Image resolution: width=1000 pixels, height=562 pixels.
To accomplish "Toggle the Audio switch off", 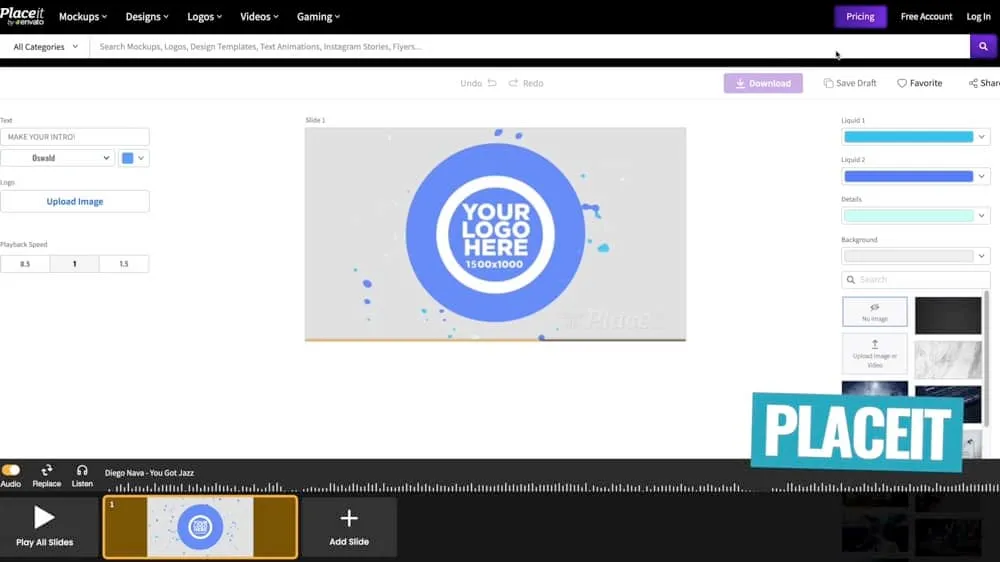I will [x=11, y=470].
